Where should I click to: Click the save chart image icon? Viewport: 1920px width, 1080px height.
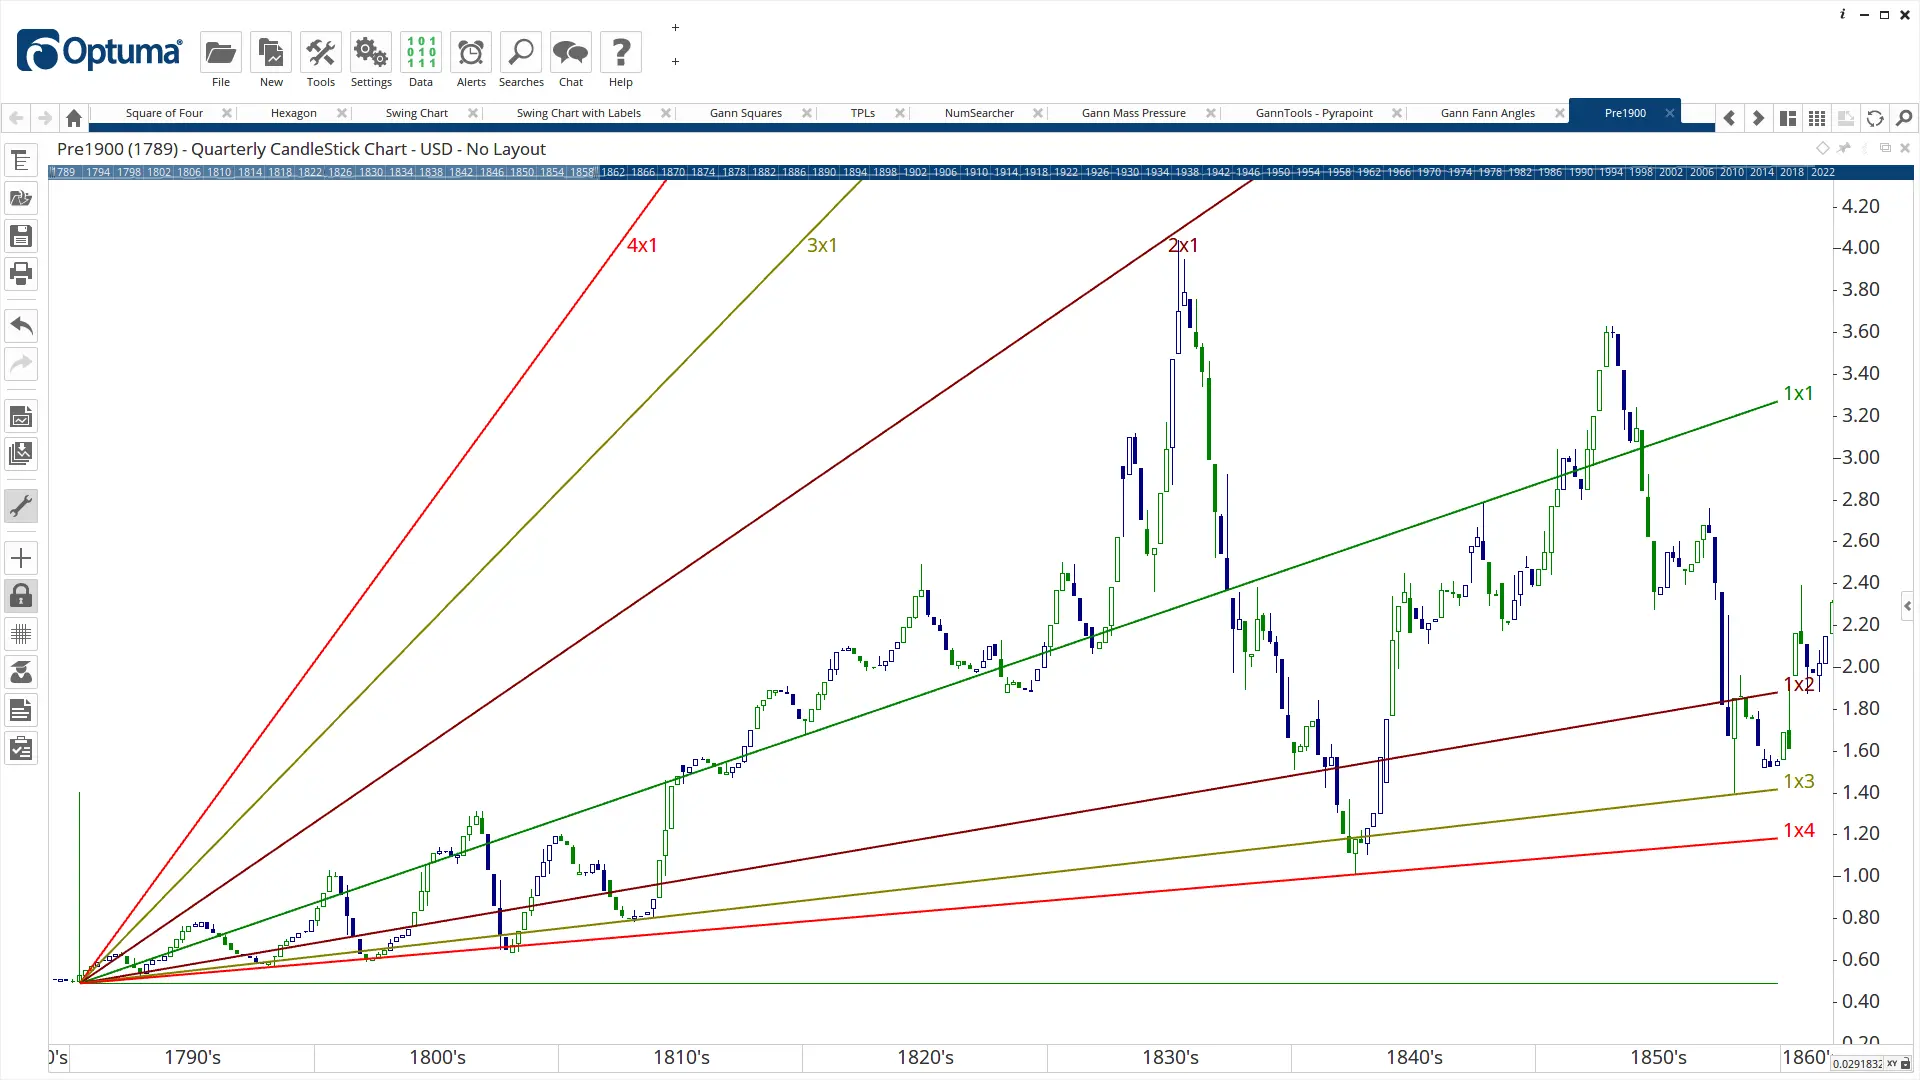pos(21,416)
